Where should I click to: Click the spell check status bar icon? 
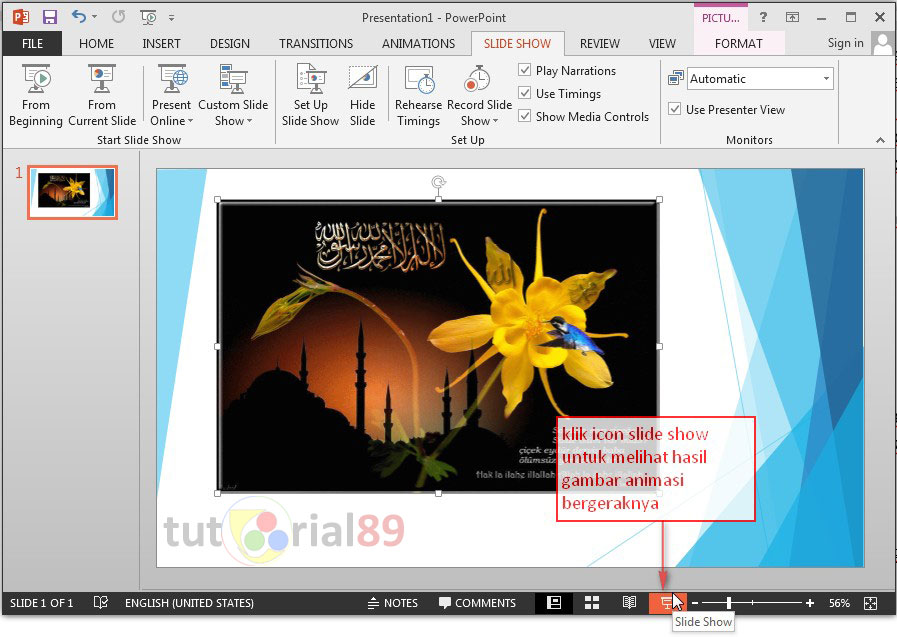(101, 603)
